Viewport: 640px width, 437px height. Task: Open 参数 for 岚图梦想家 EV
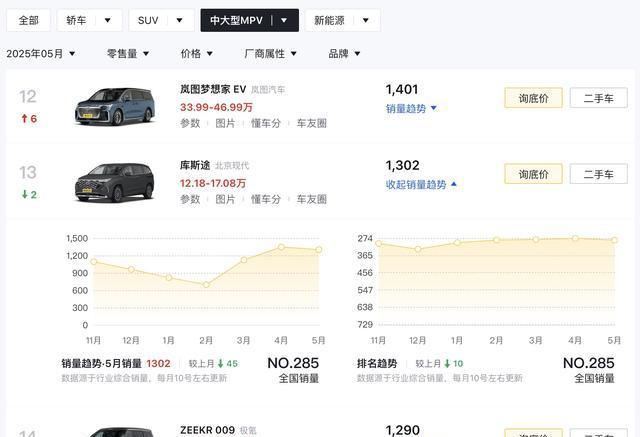point(190,123)
